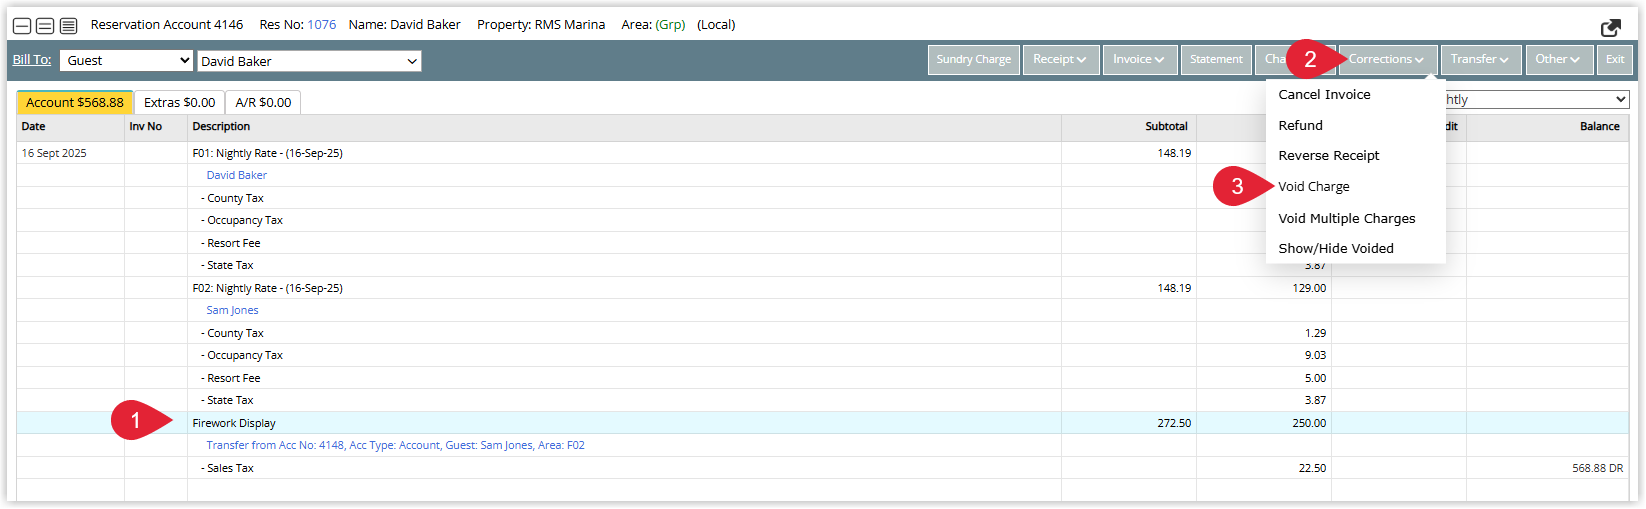Click the 22.50 sales tax amount
1646x509 pixels.
(1312, 468)
